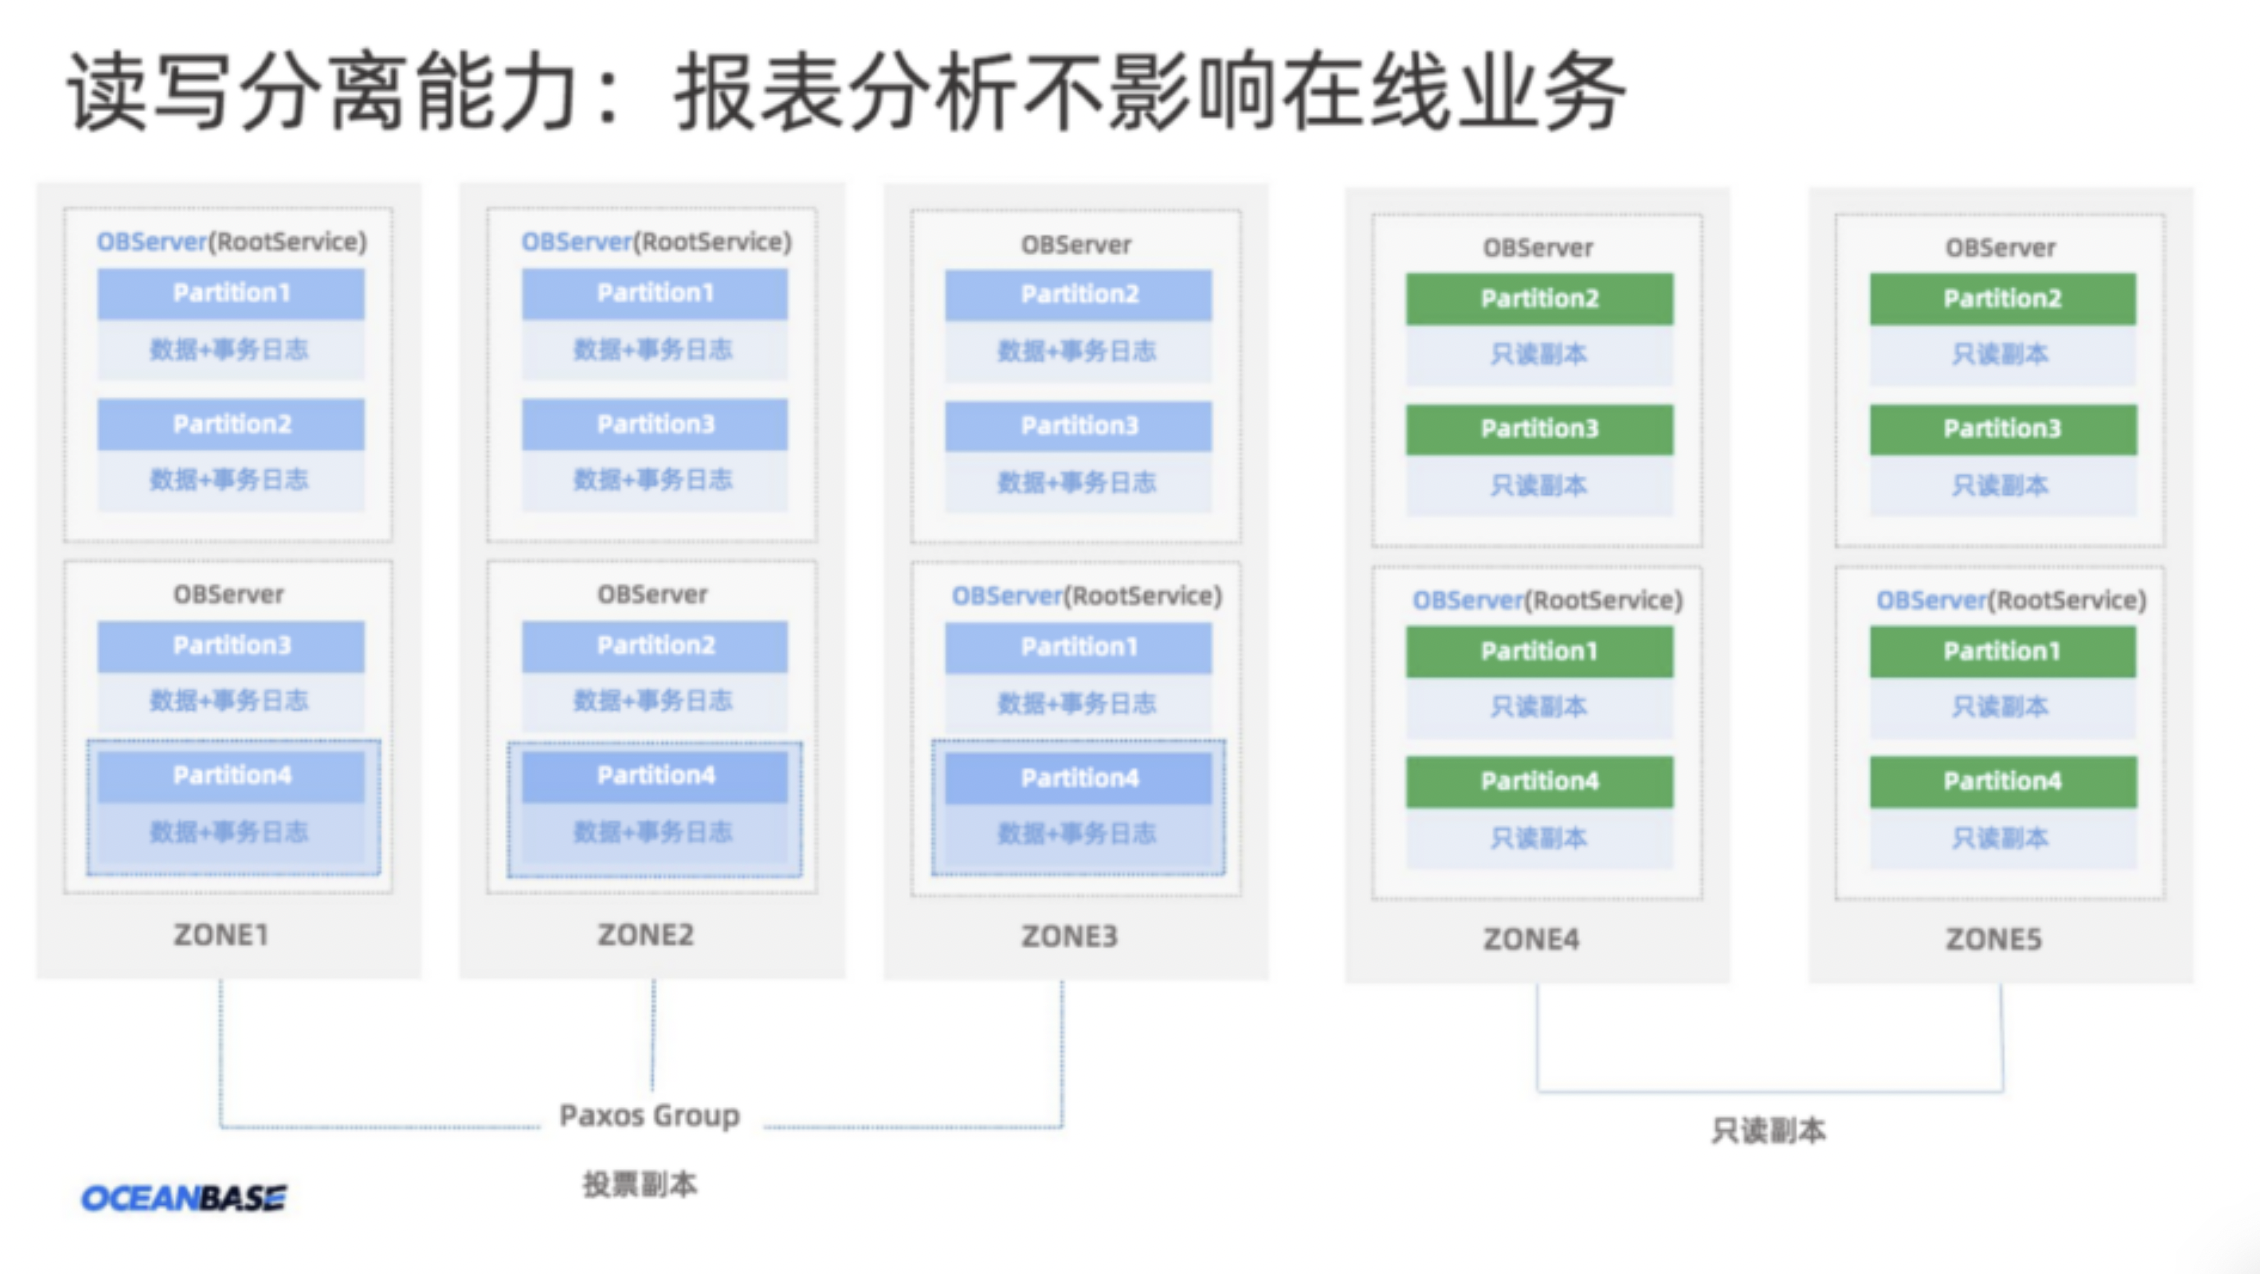Screen dimensions: 2260x1274
Task: Select the ZONE4 label
Action: click(x=1531, y=939)
